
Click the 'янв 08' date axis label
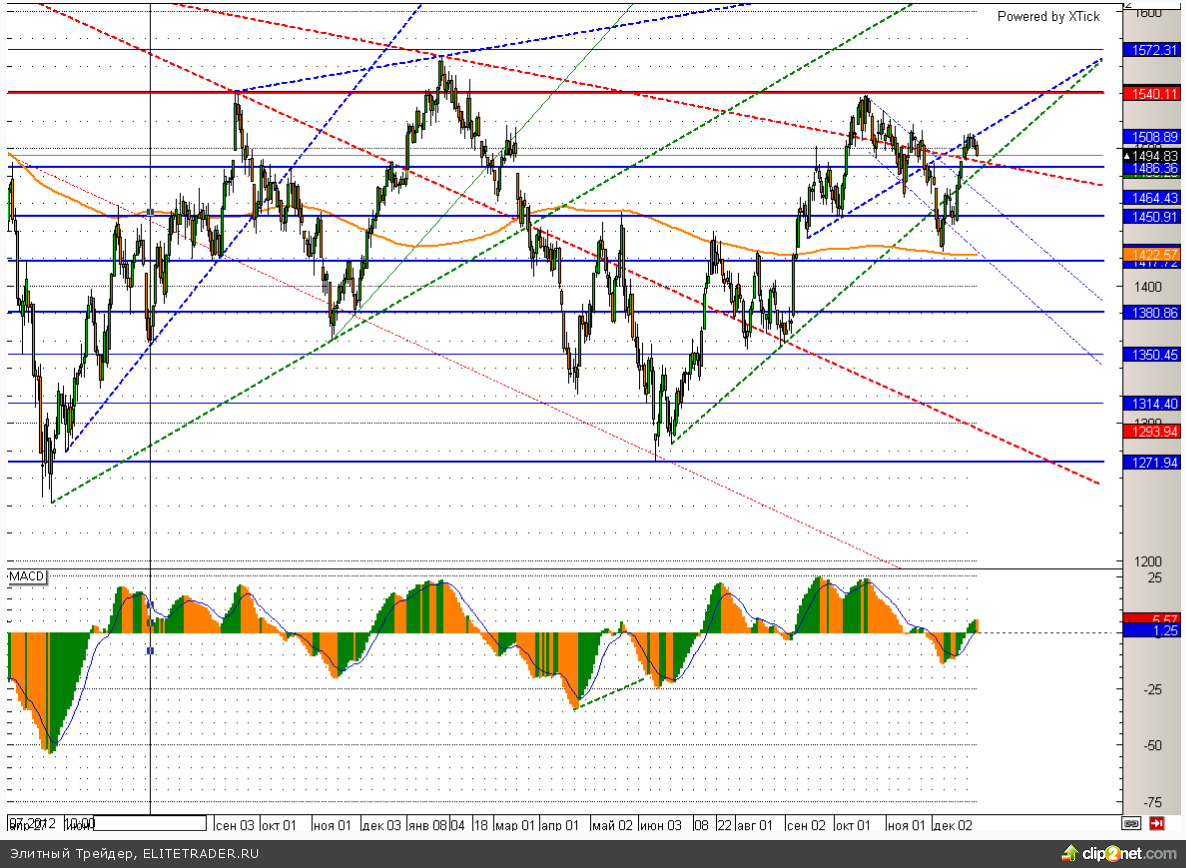pos(427,825)
